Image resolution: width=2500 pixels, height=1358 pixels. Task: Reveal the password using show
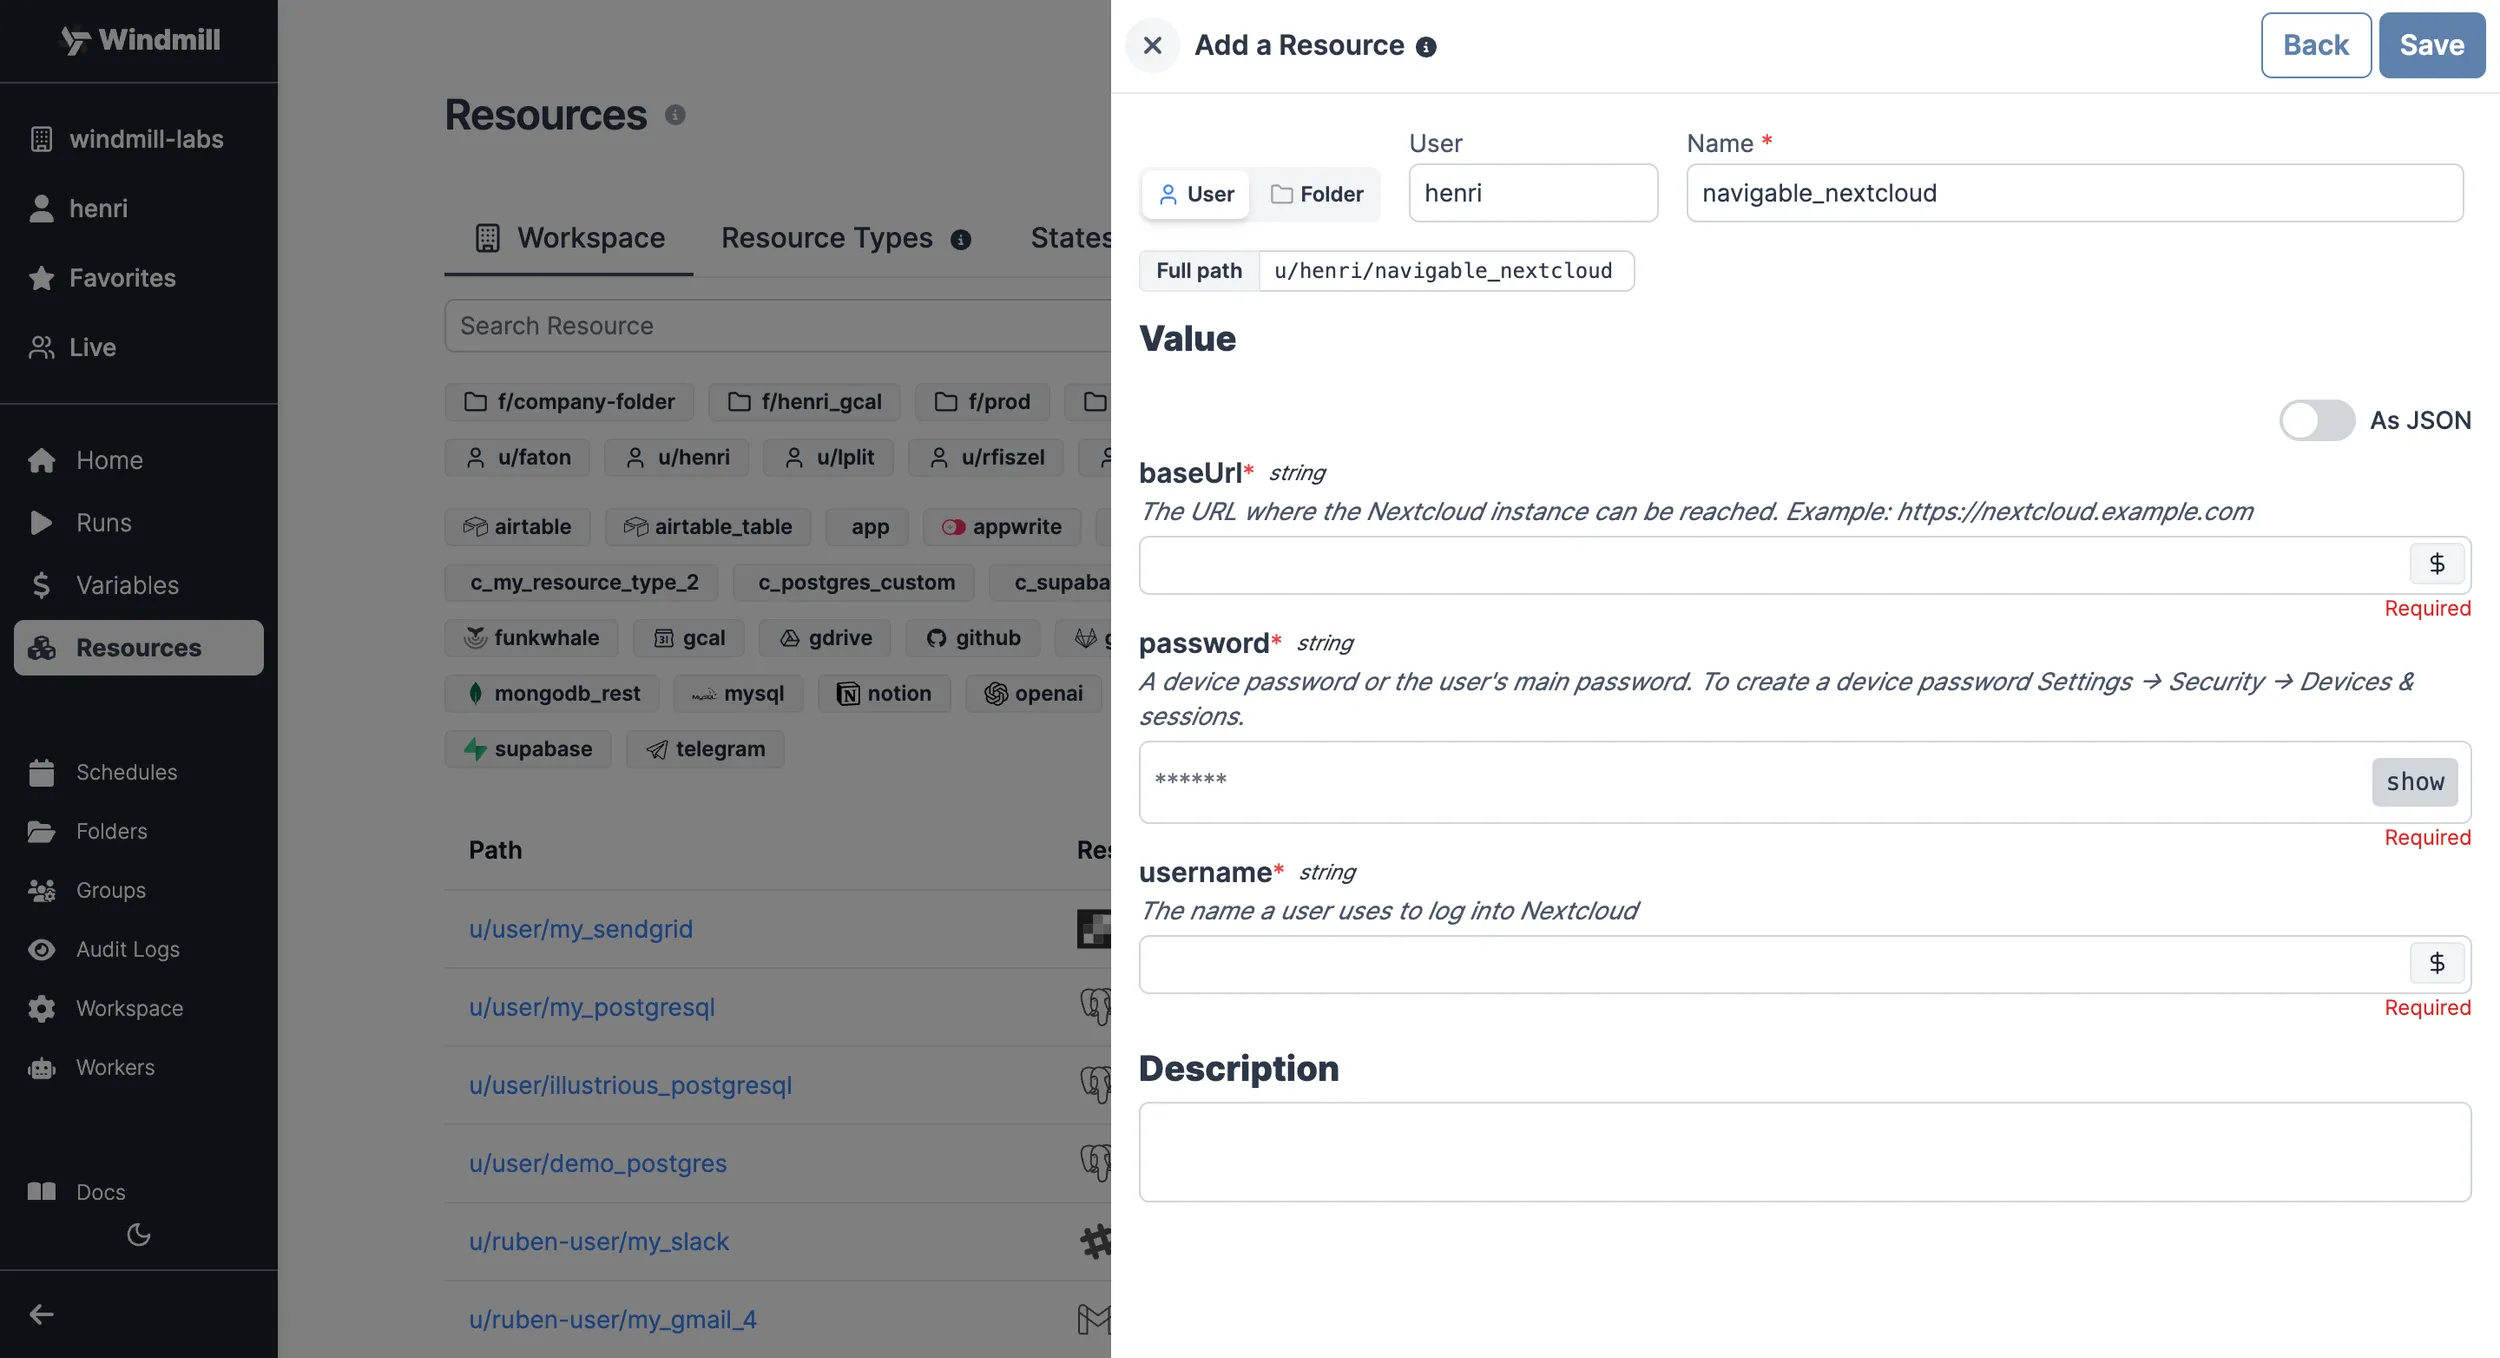point(2414,782)
